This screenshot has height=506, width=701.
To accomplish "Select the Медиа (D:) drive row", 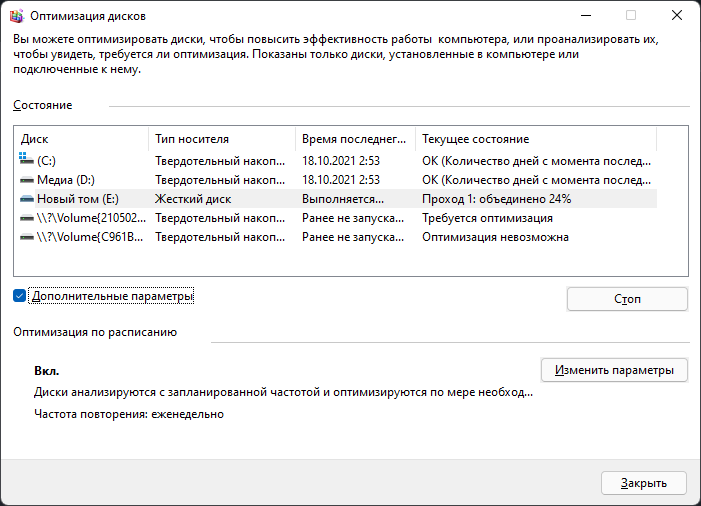I will (x=336, y=180).
